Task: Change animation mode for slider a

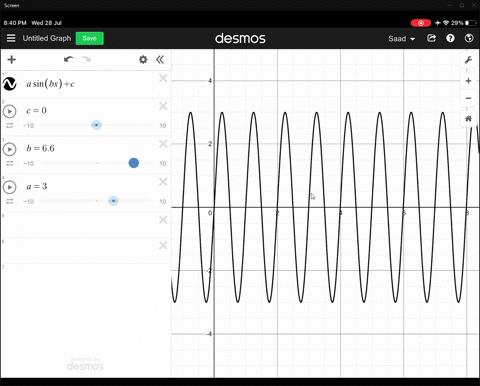Action: pyautogui.click(x=10, y=201)
